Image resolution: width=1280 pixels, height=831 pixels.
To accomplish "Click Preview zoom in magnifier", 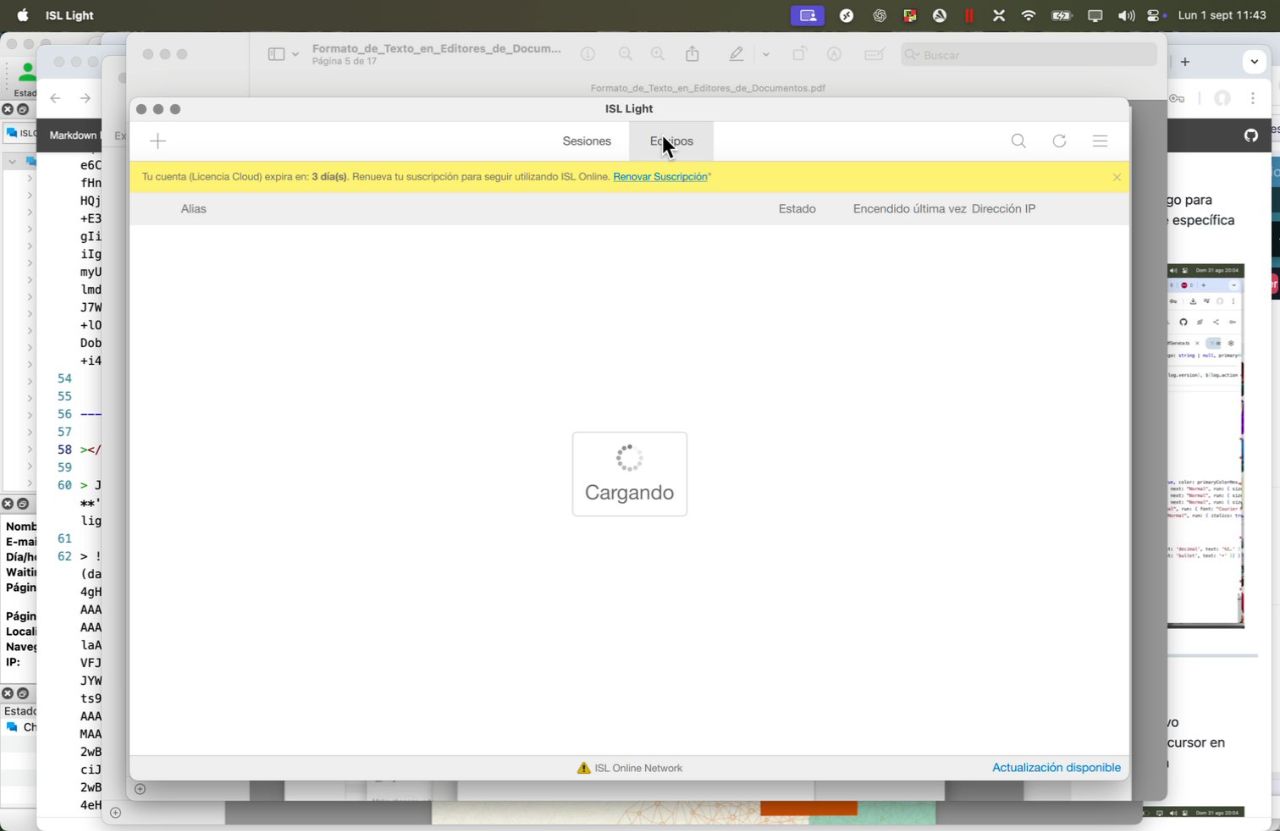I will [x=657, y=55].
